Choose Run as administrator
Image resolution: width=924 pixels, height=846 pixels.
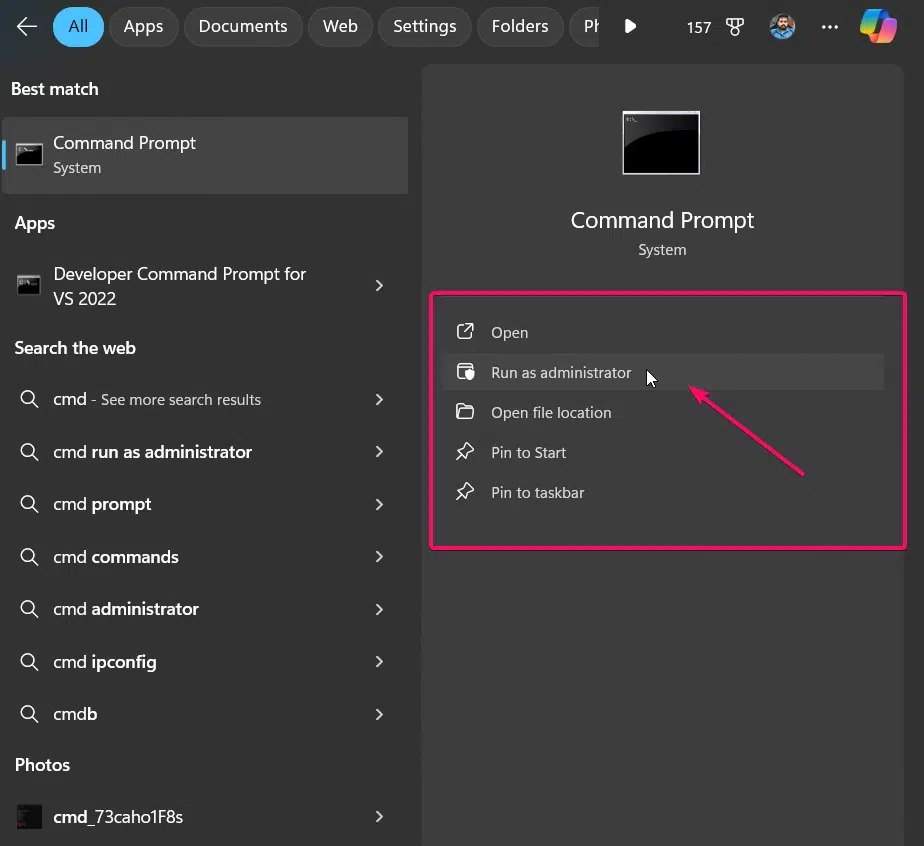(x=662, y=372)
